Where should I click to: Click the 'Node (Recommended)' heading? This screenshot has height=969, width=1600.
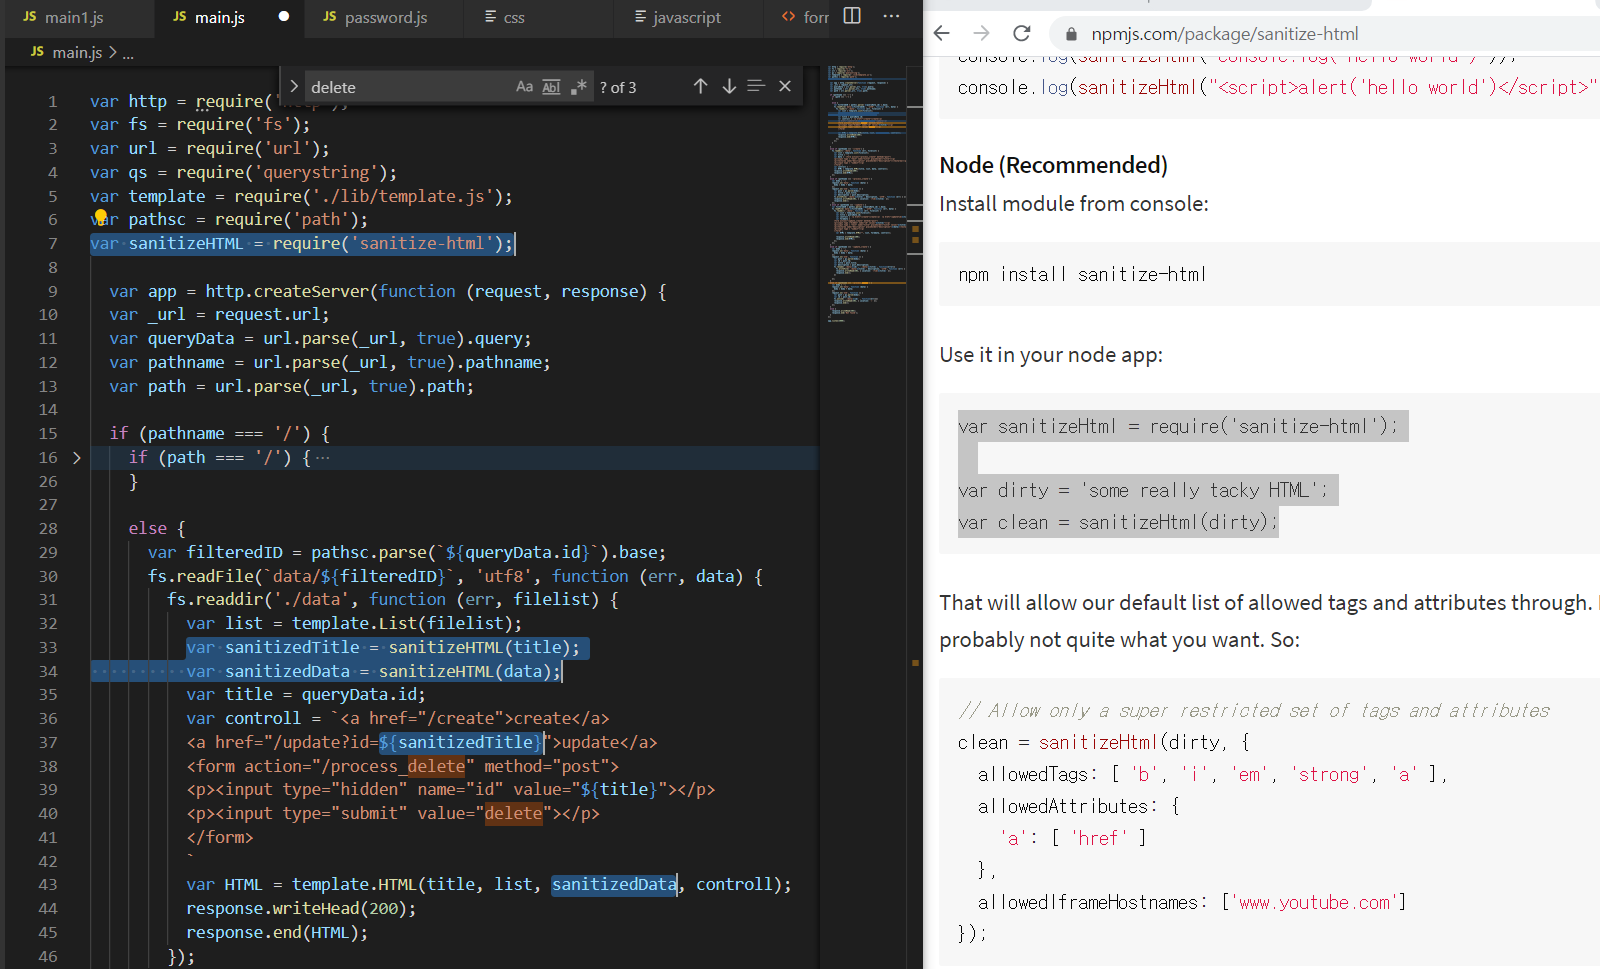click(1053, 165)
